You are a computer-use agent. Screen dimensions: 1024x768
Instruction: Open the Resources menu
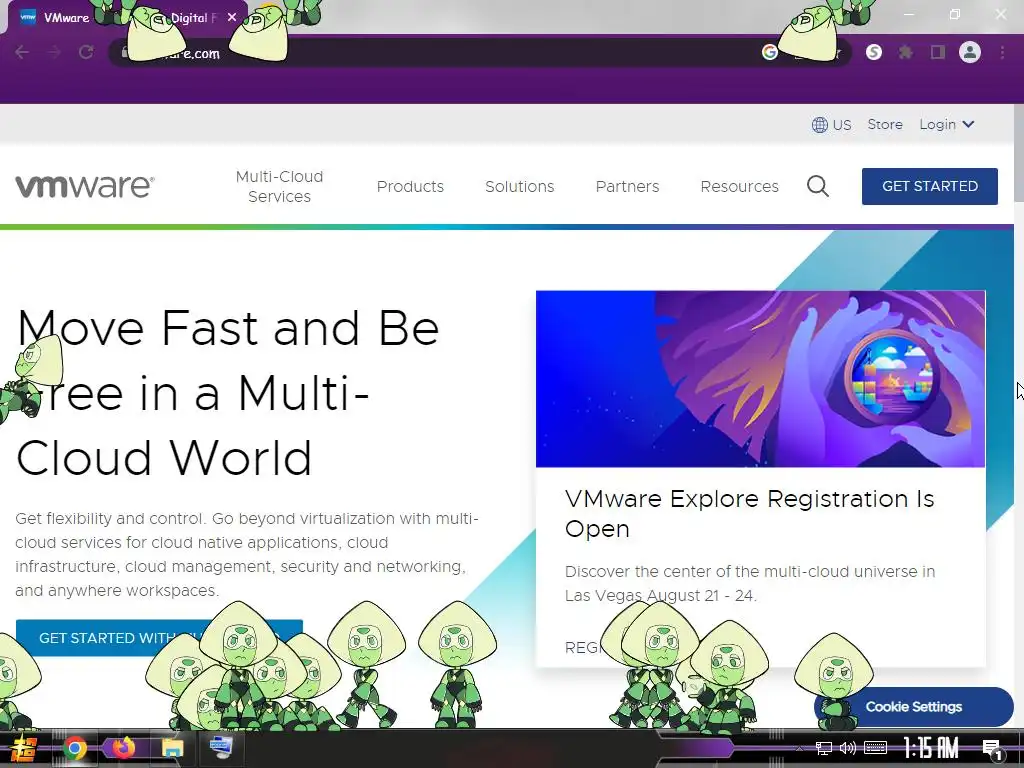pyautogui.click(x=739, y=186)
